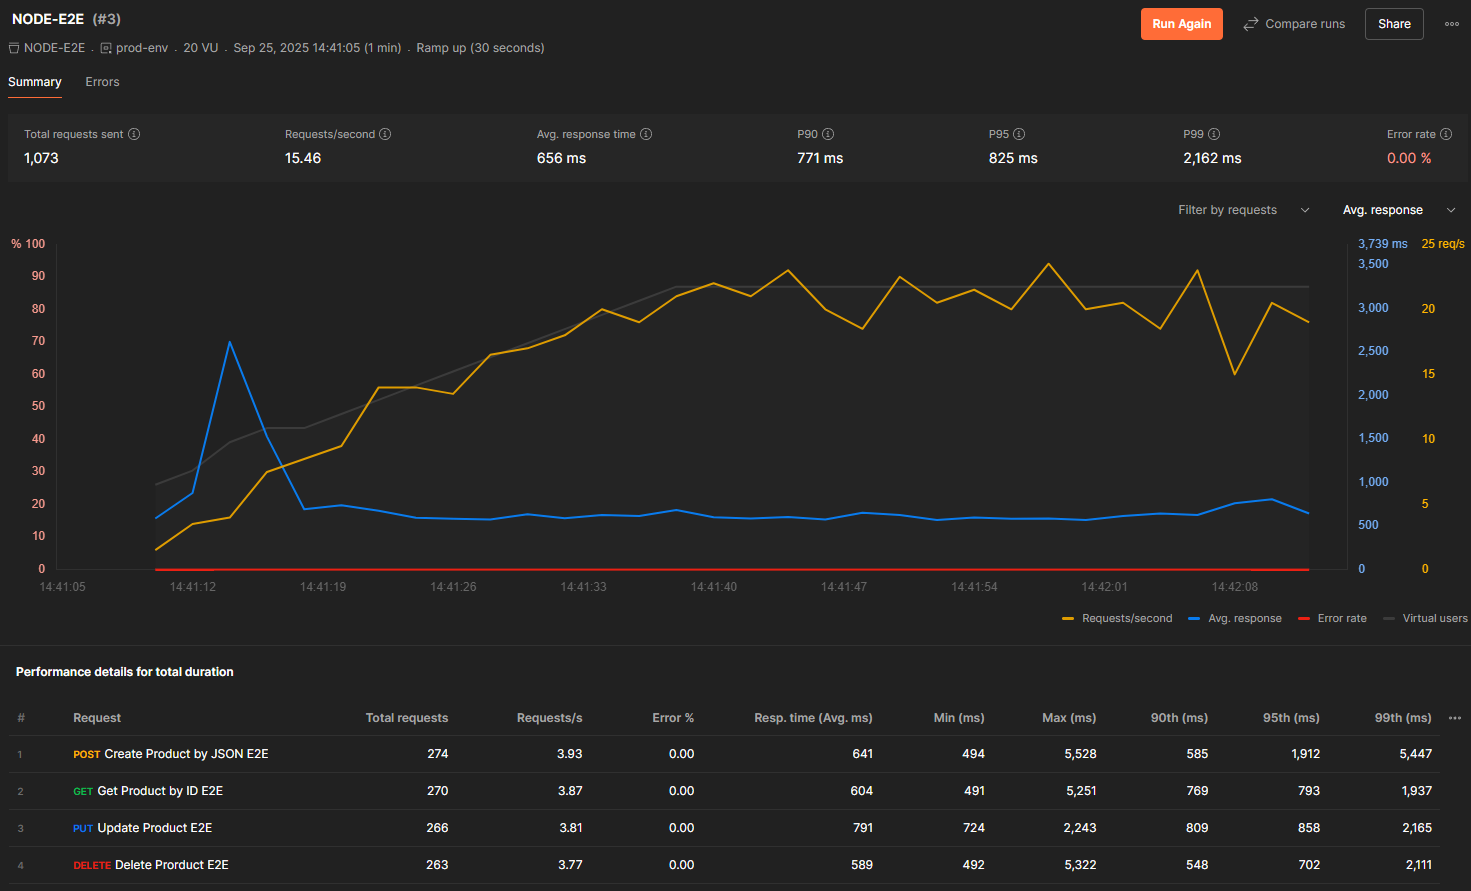Screen dimensions: 1471x891
Task: Open table column options ellipsis
Action: coord(1455,718)
